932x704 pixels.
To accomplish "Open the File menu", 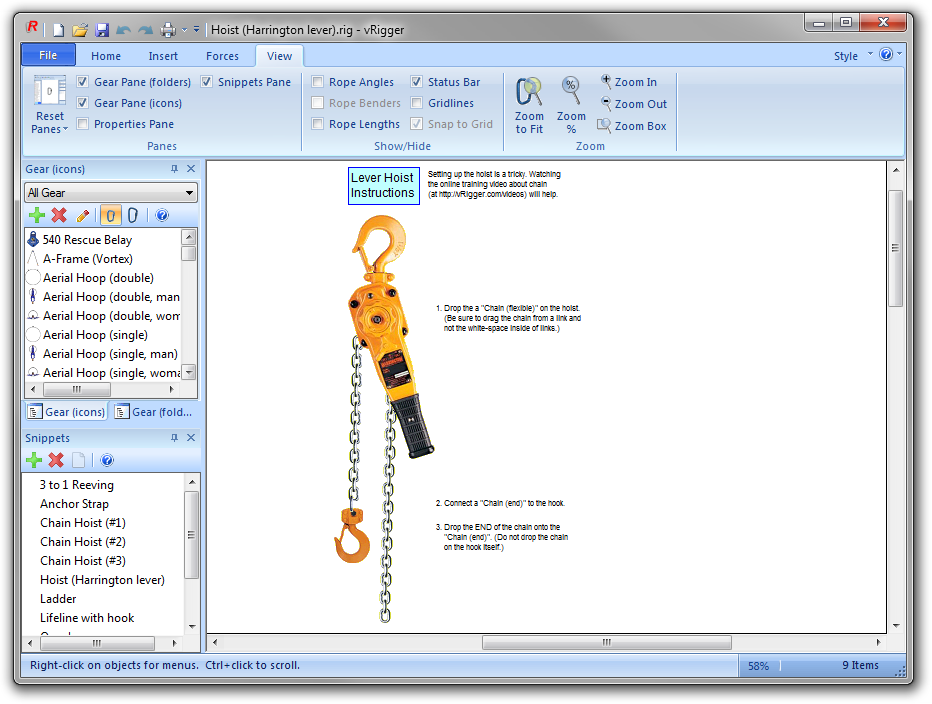I will tap(47, 55).
